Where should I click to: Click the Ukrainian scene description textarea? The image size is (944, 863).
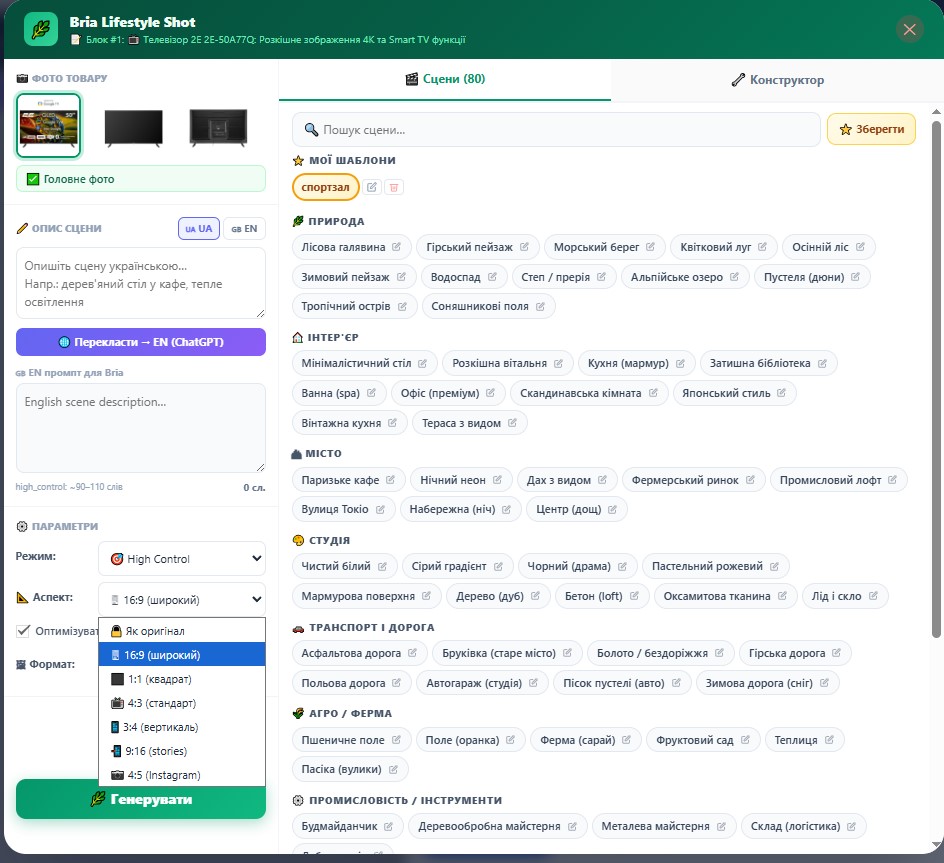pyautogui.click(x=141, y=283)
